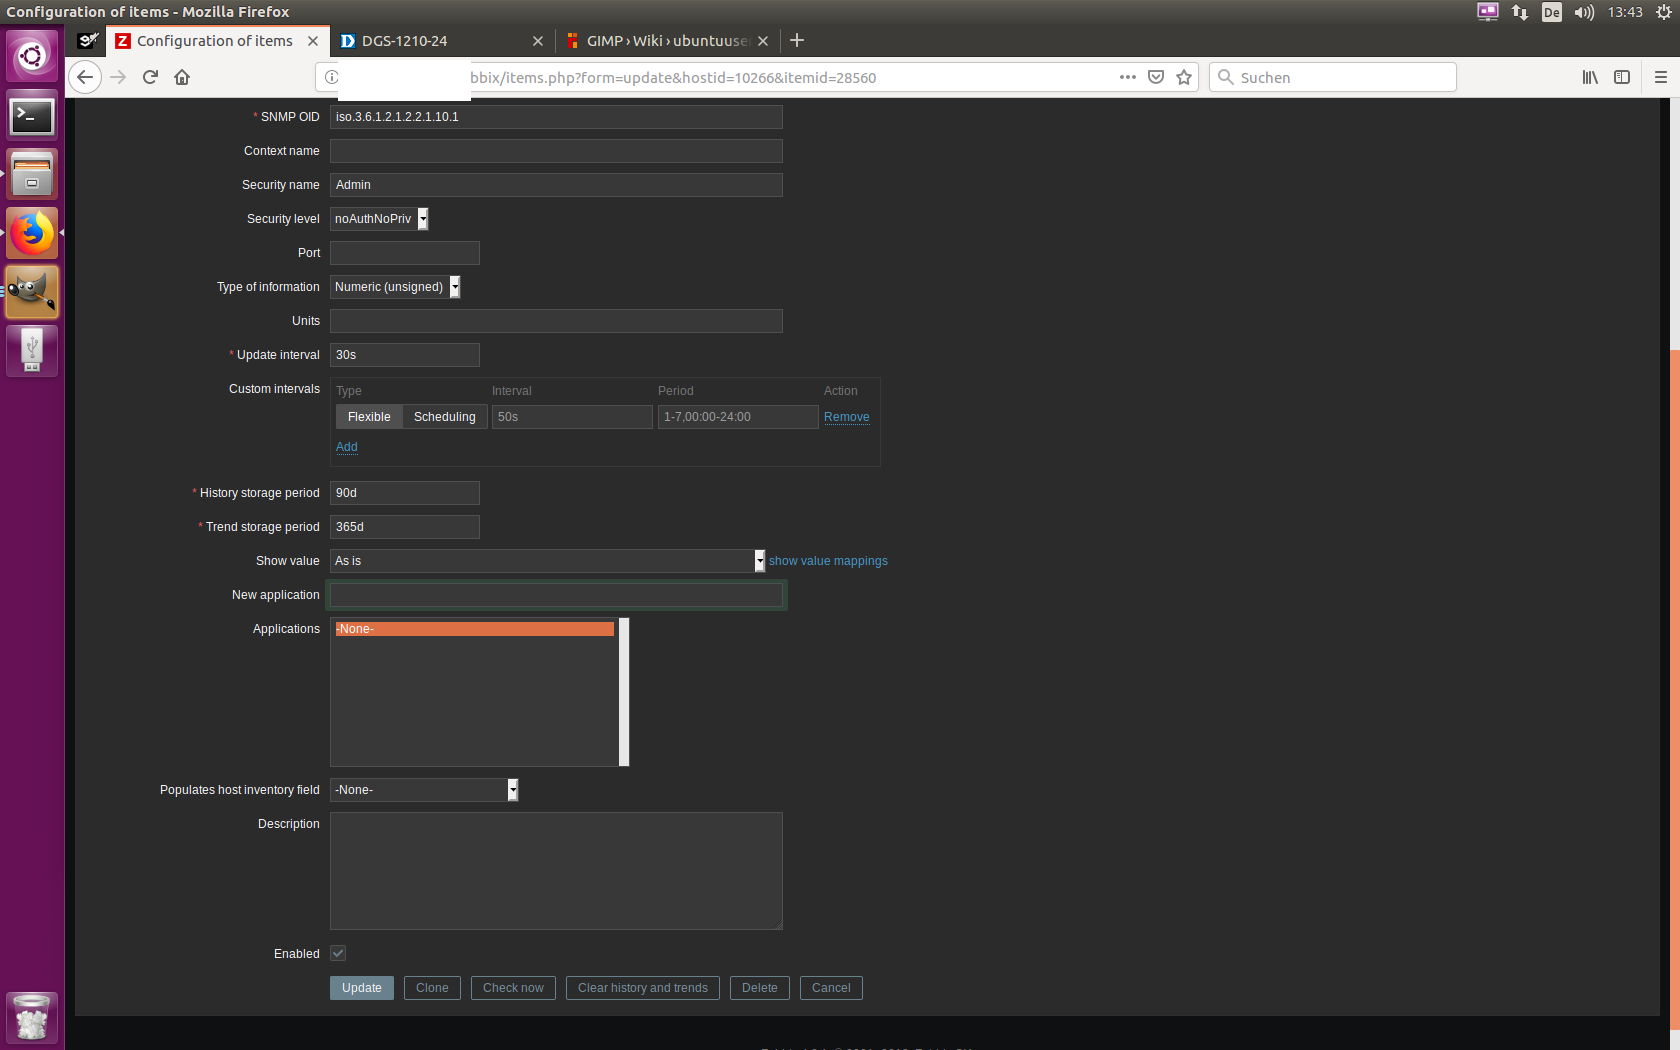Screen dimensions: 1680x1050
Task: Show site information icon in address bar
Action: (x=331, y=77)
